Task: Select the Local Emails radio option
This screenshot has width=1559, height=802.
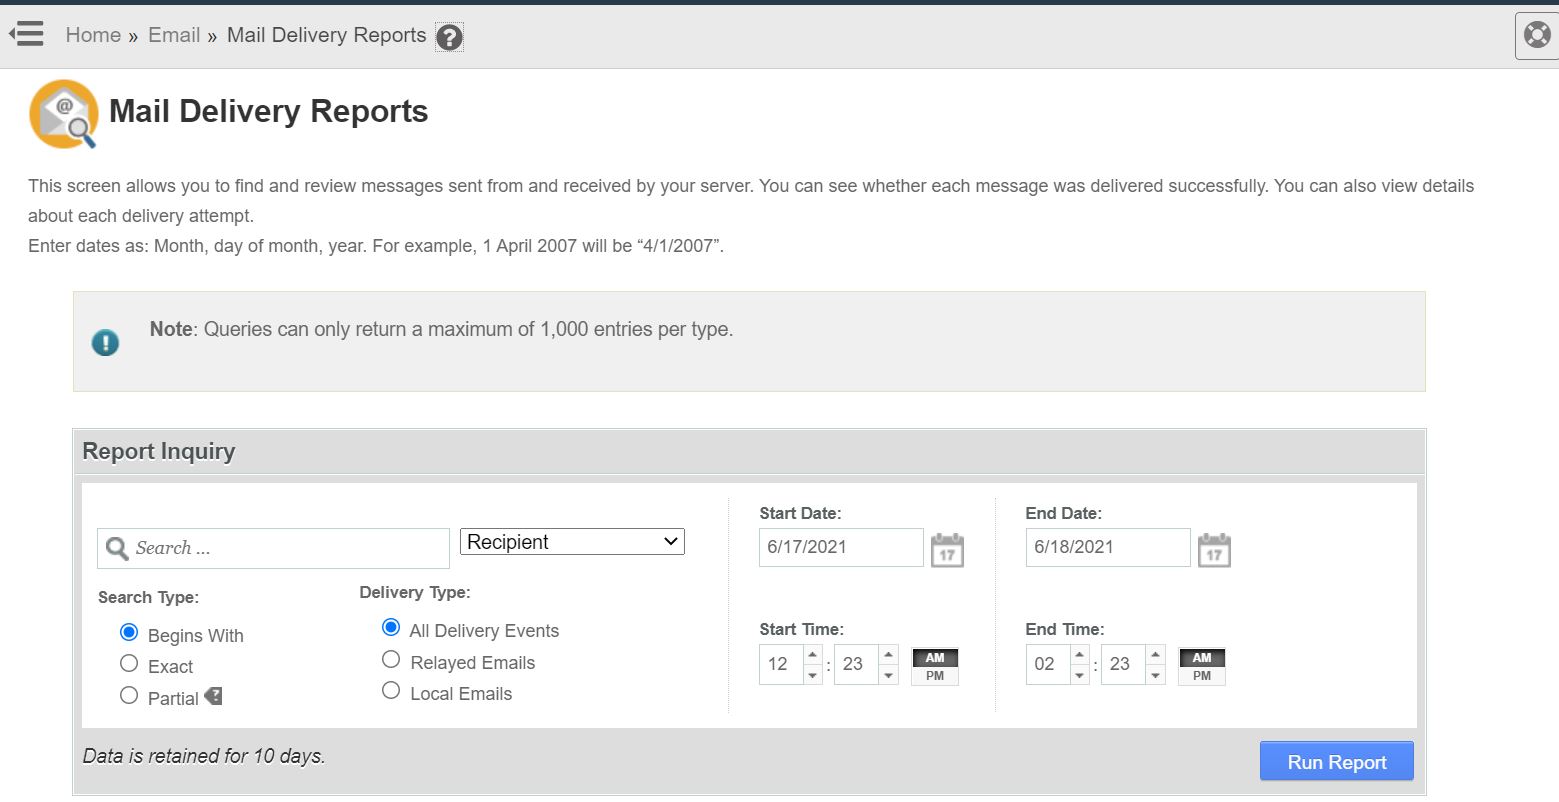Action: click(x=391, y=691)
